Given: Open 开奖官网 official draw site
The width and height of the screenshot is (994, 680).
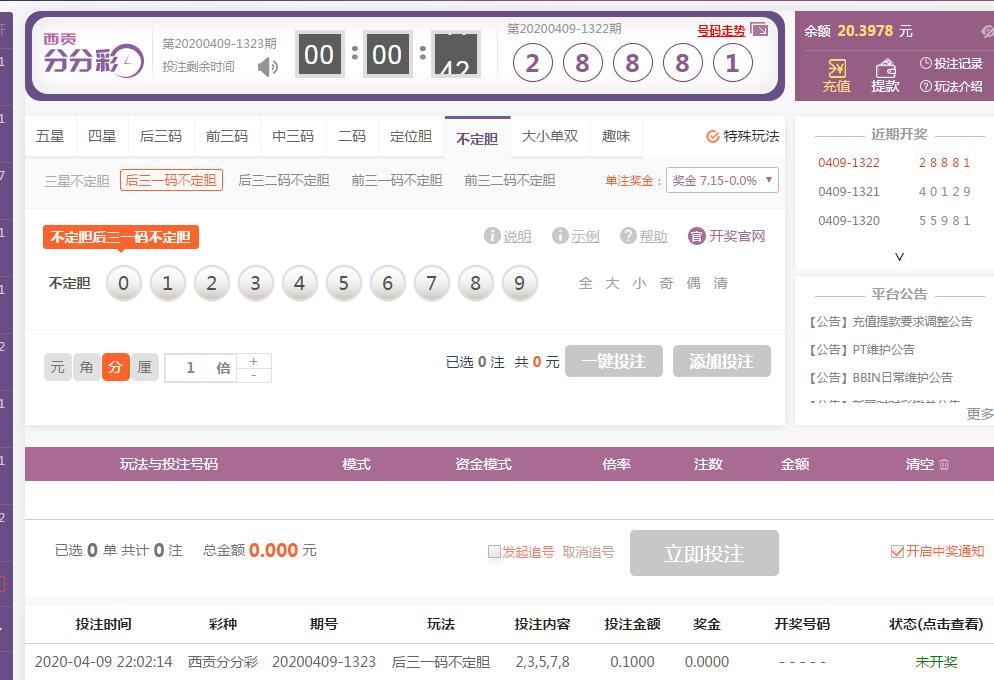Looking at the screenshot, I should click(726, 236).
